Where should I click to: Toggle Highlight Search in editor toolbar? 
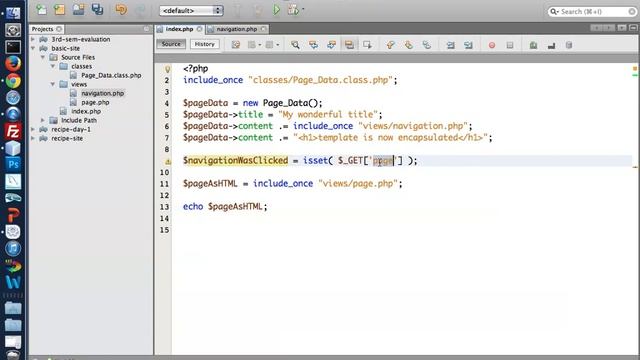coord(349,45)
